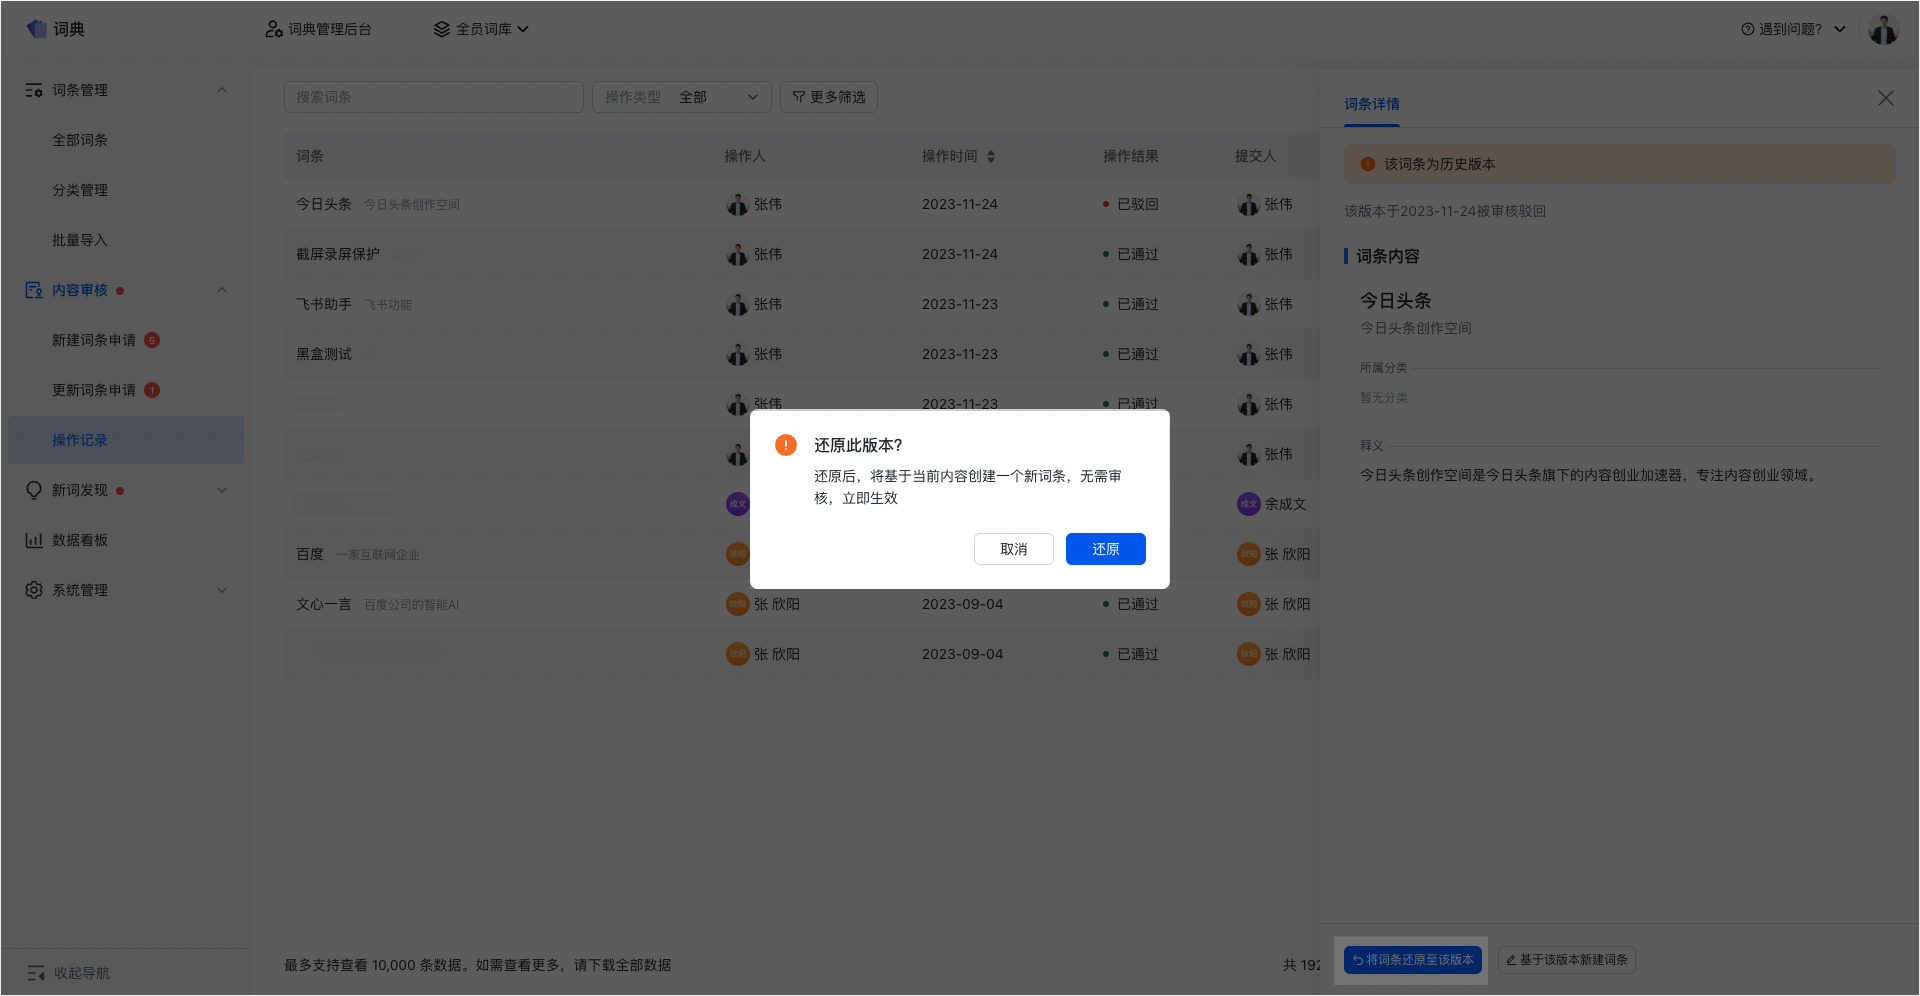Open the 全员词库 dropdown
Image resolution: width=1920 pixels, height=996 pixels.
coord(481,29)
